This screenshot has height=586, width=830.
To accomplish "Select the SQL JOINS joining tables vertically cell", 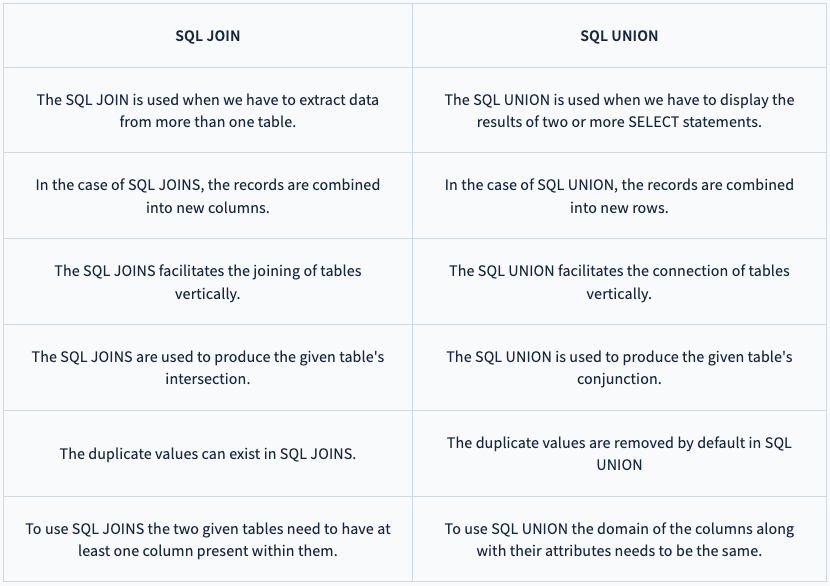I will coord(208,282).
